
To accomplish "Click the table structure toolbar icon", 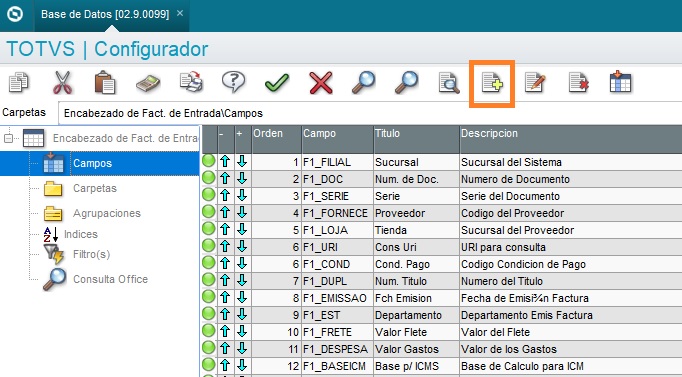I will tap(621, 82).
